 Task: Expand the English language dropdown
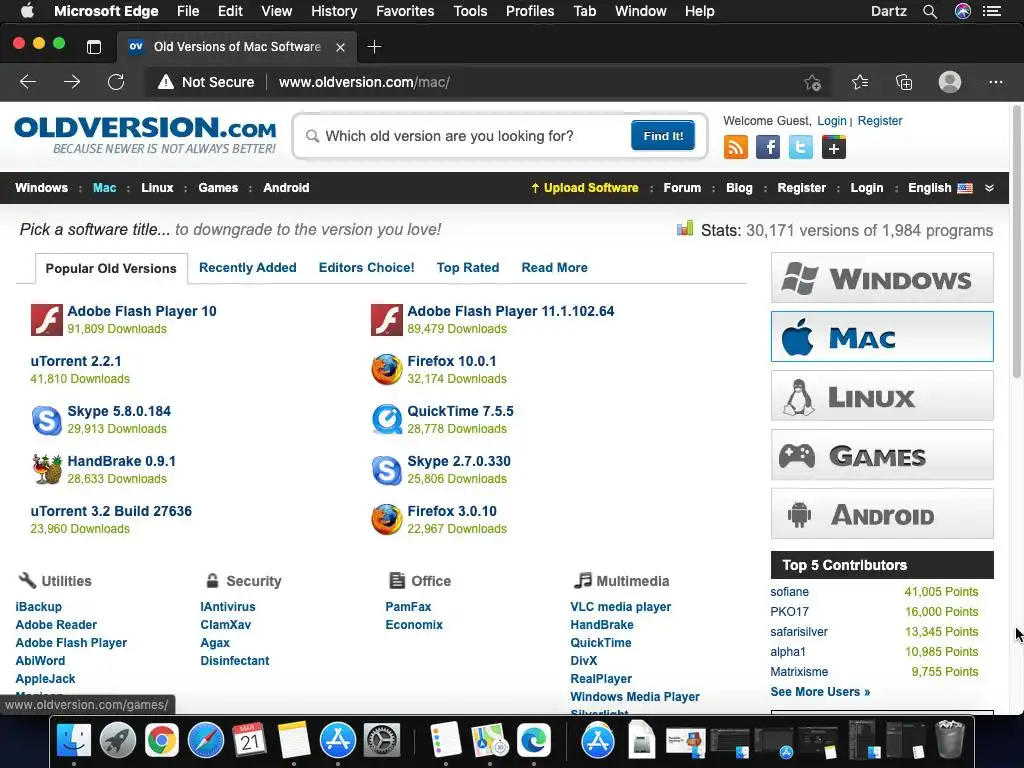[940, 188]
